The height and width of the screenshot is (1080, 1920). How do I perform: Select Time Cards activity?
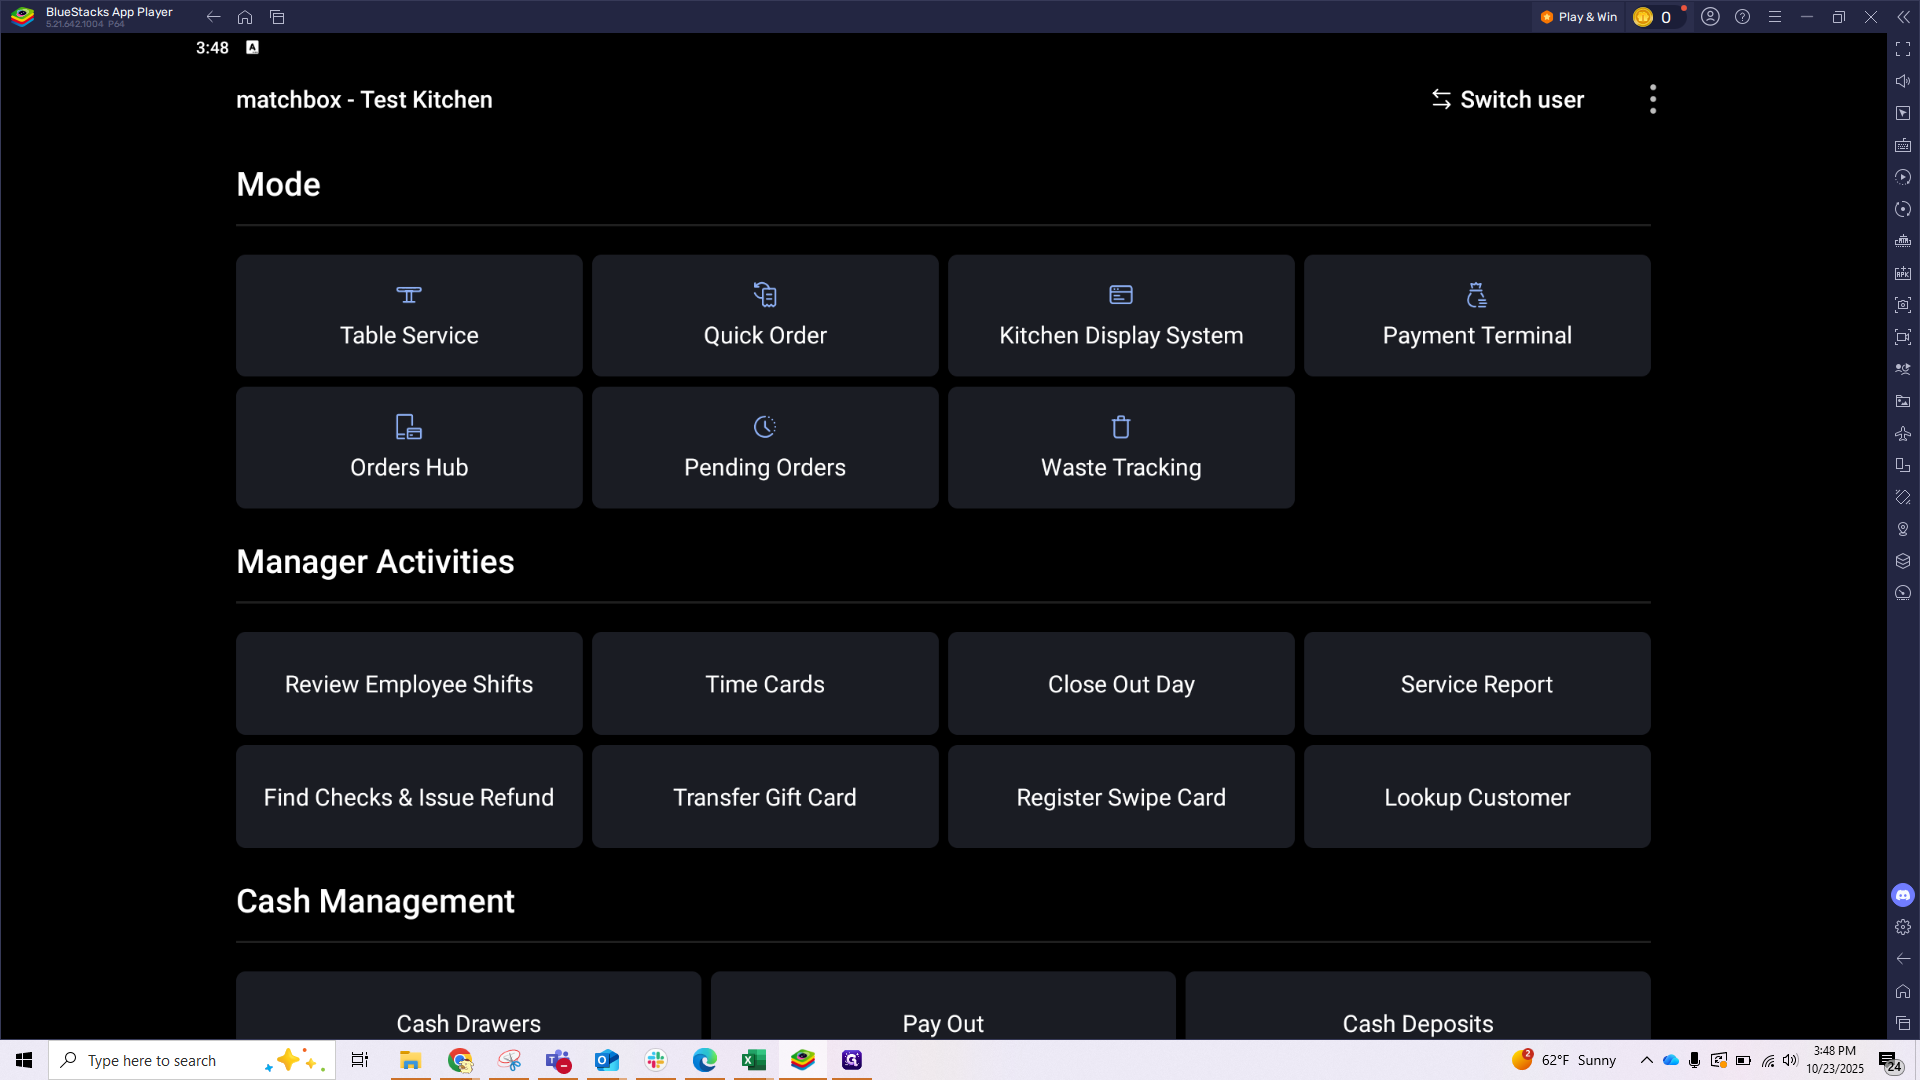pyautogui.click(x=765, y=684)
